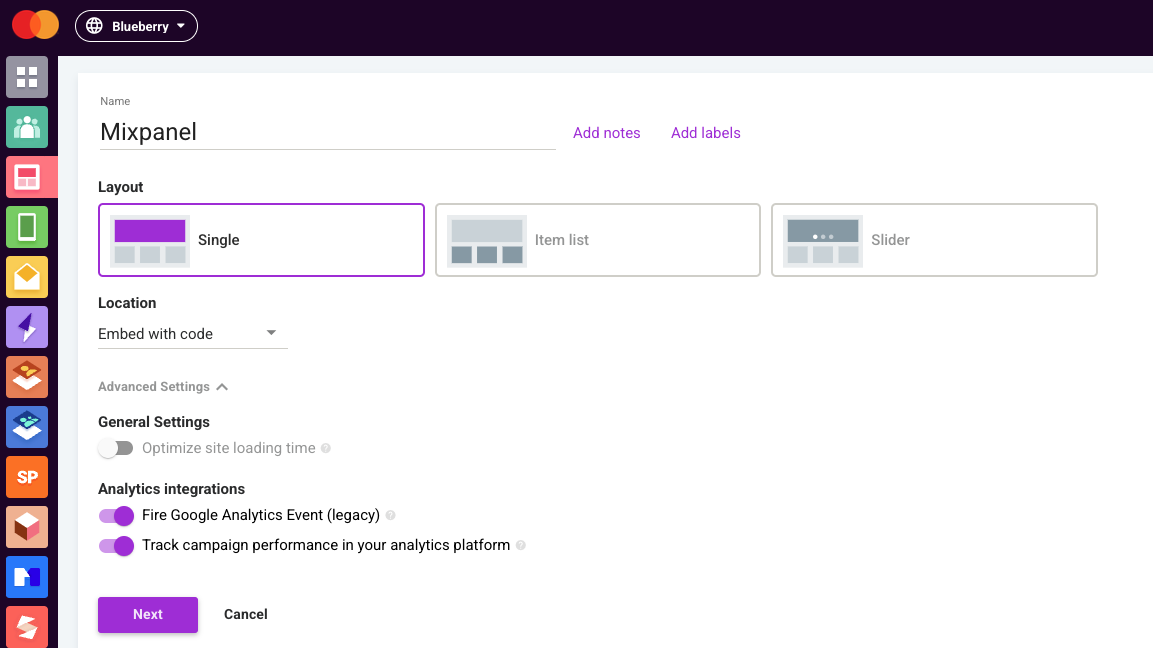Click the Analytics integrations heading

click(171, 489)
